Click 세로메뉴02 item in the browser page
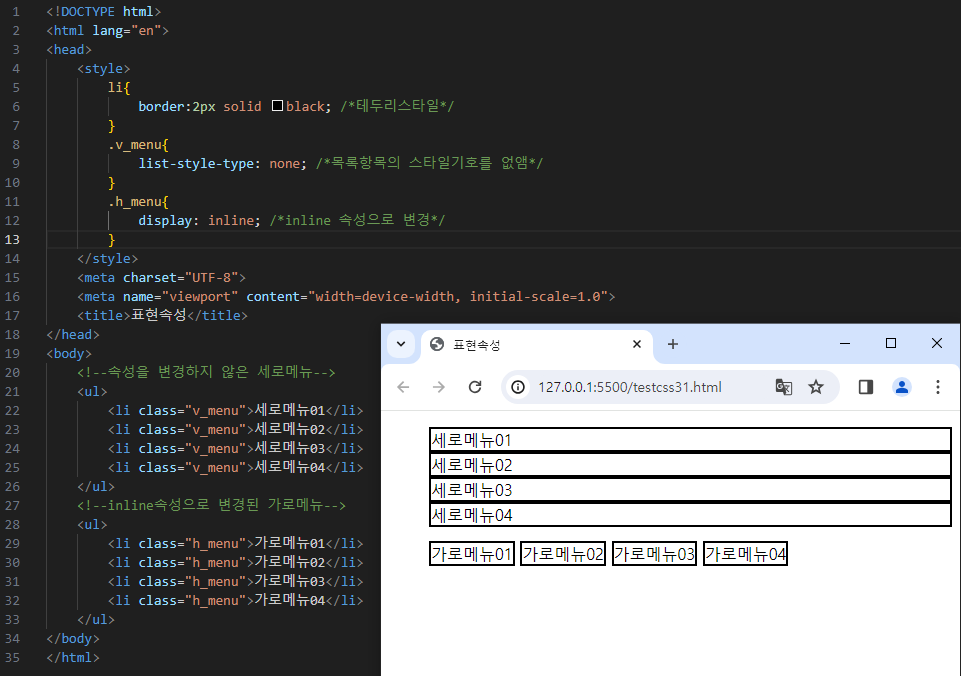 point(690,465)
